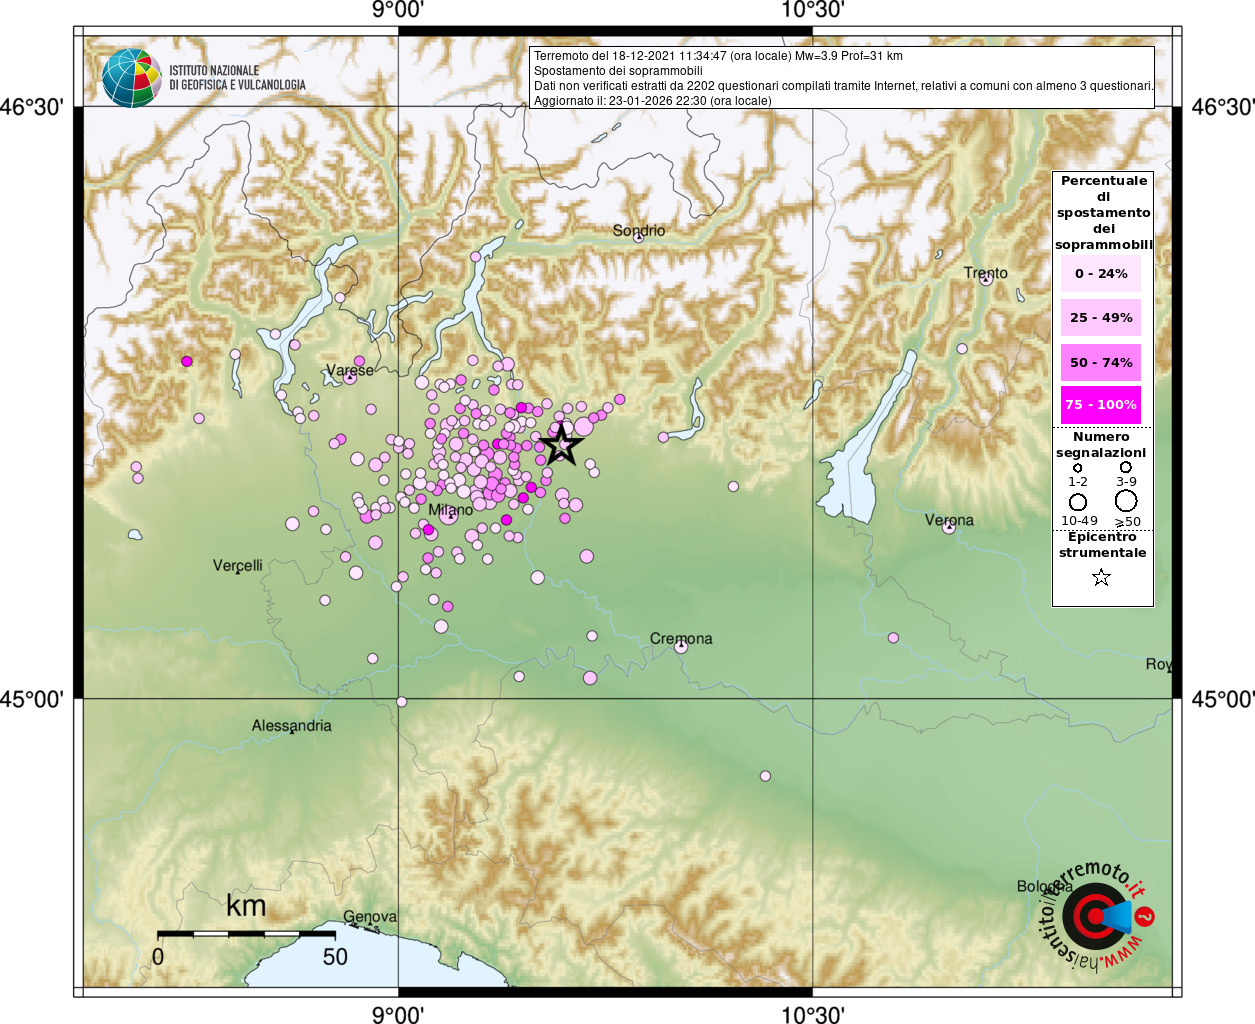The image size is (1255, 1024).
Task: Click the 'ISTITUTO NAZIONALE DI GEOFISICA' text
Action: coord(237,78)
